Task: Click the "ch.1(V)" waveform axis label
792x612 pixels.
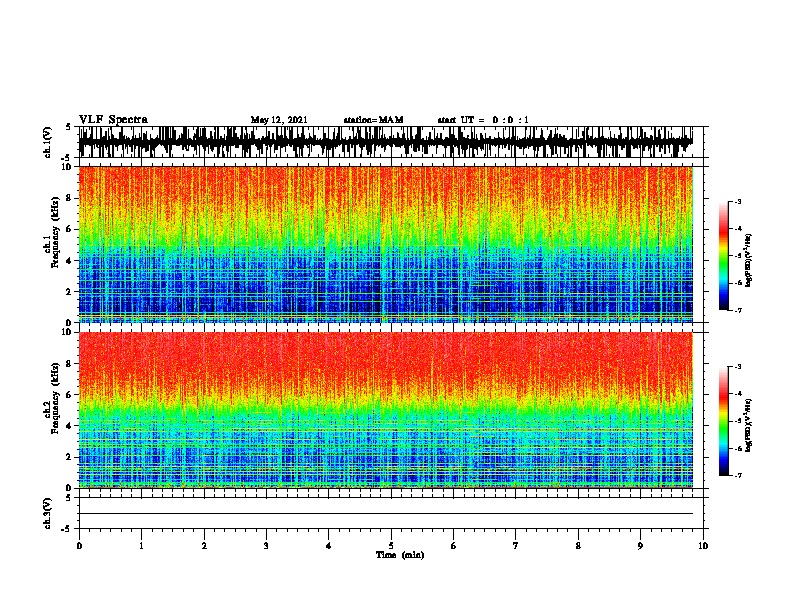Action: (47, 142)
